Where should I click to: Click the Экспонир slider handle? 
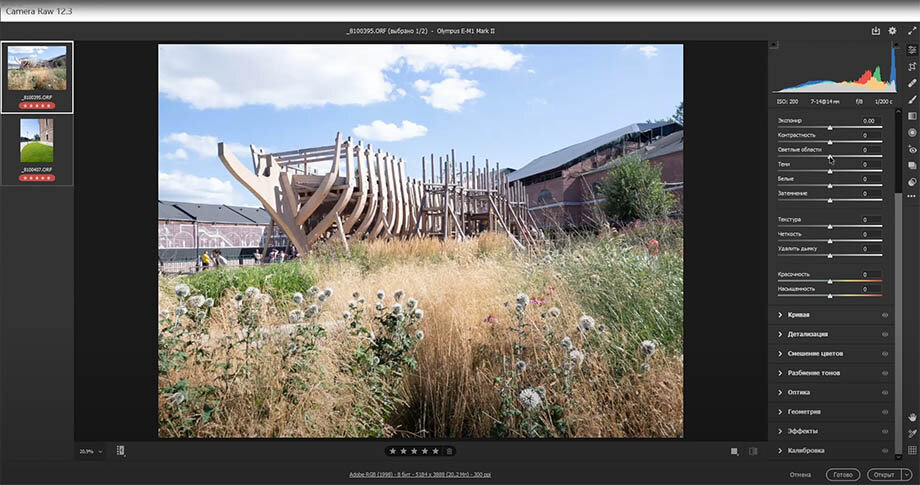(x=830, y=127)
